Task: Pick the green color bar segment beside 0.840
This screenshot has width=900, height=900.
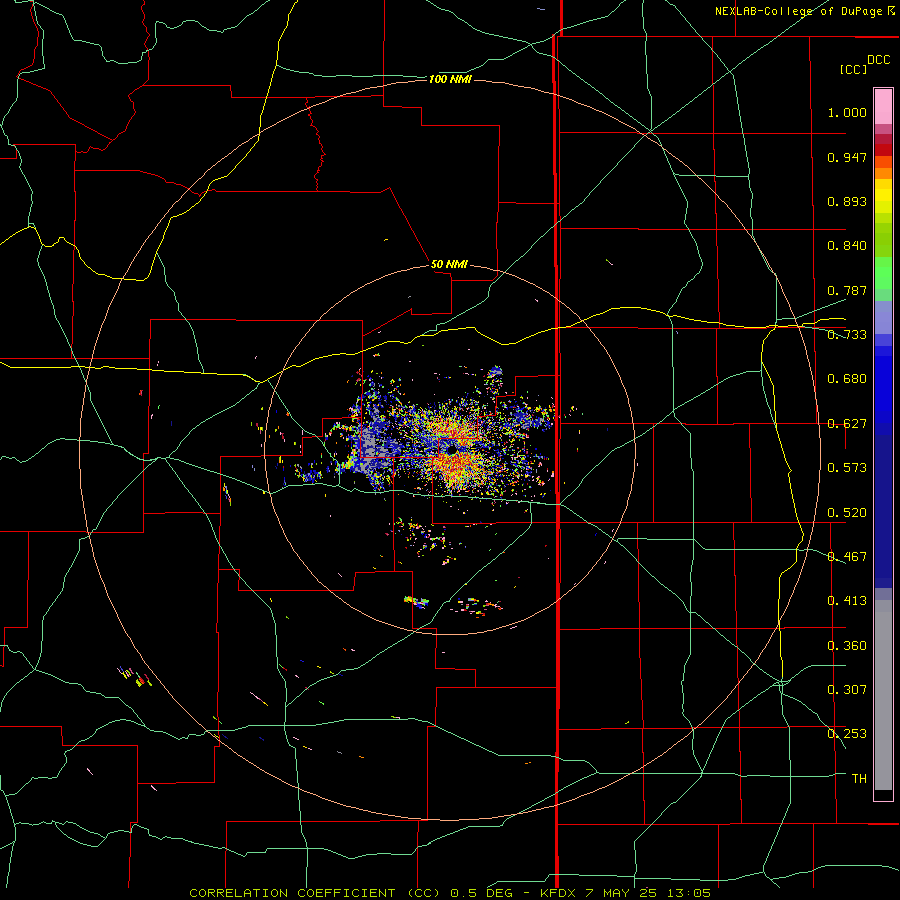Action: tap(883, 240)
